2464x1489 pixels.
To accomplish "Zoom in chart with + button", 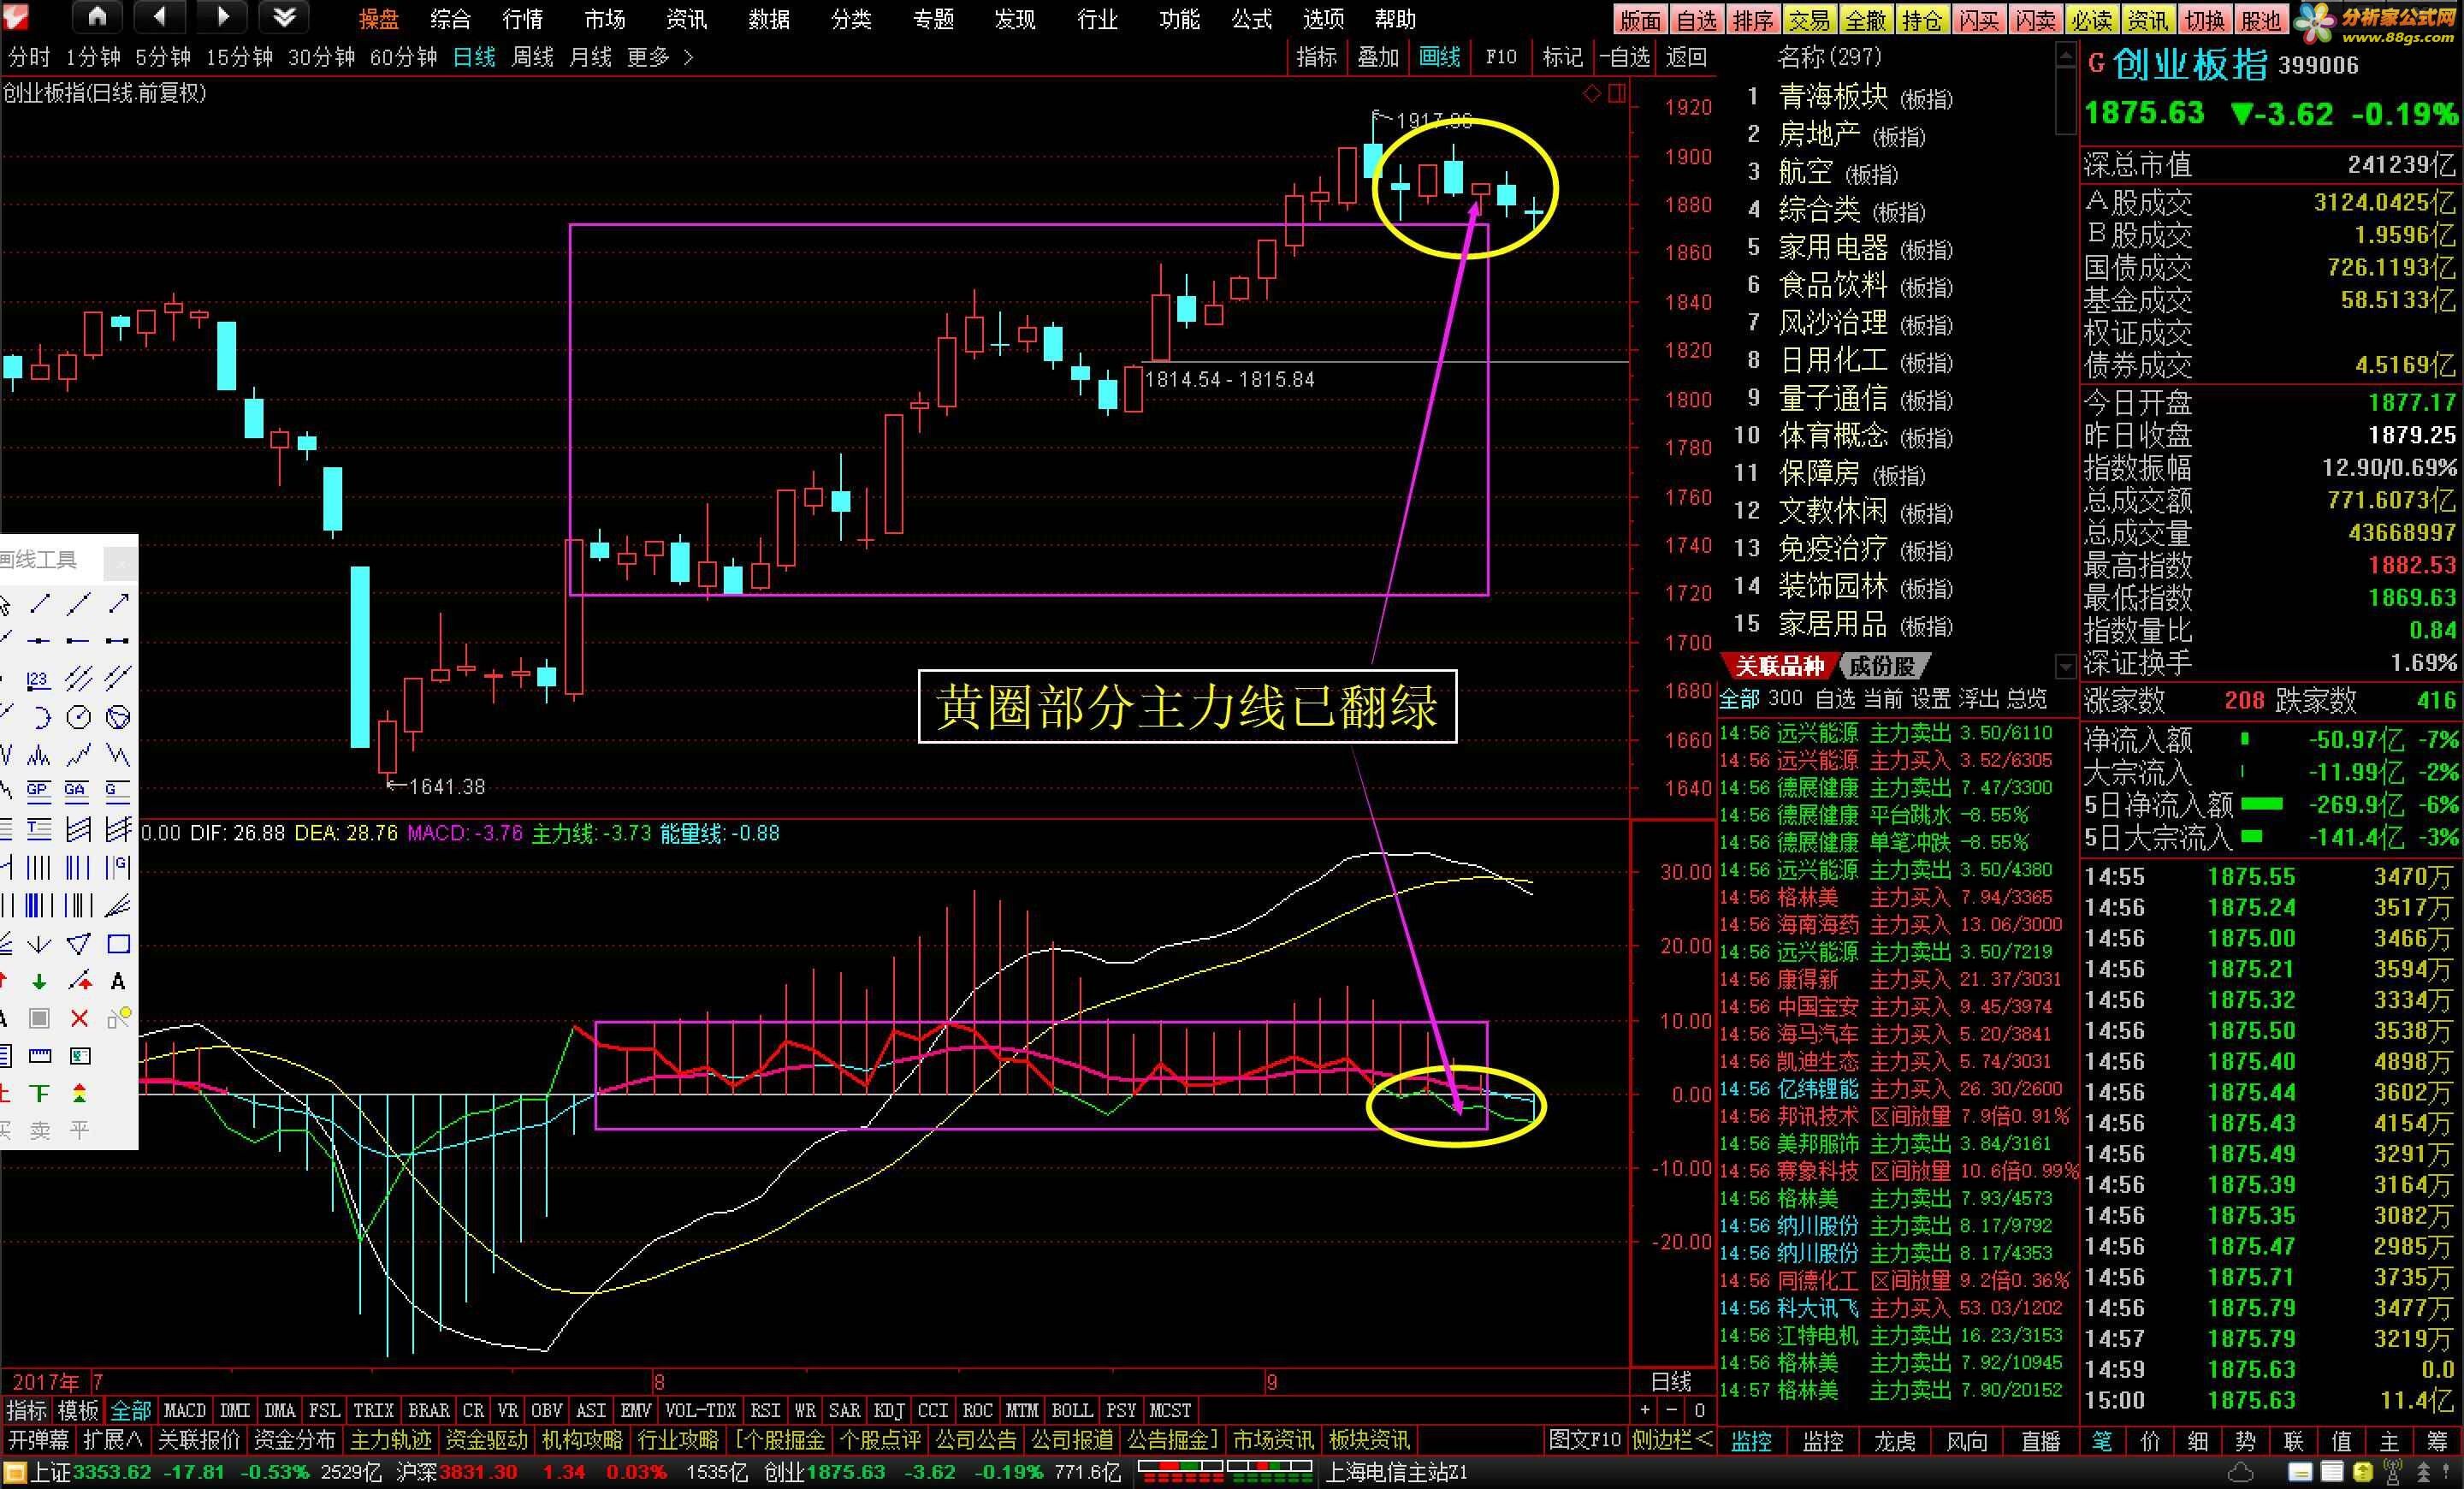I will [x=1645, y=1411].
